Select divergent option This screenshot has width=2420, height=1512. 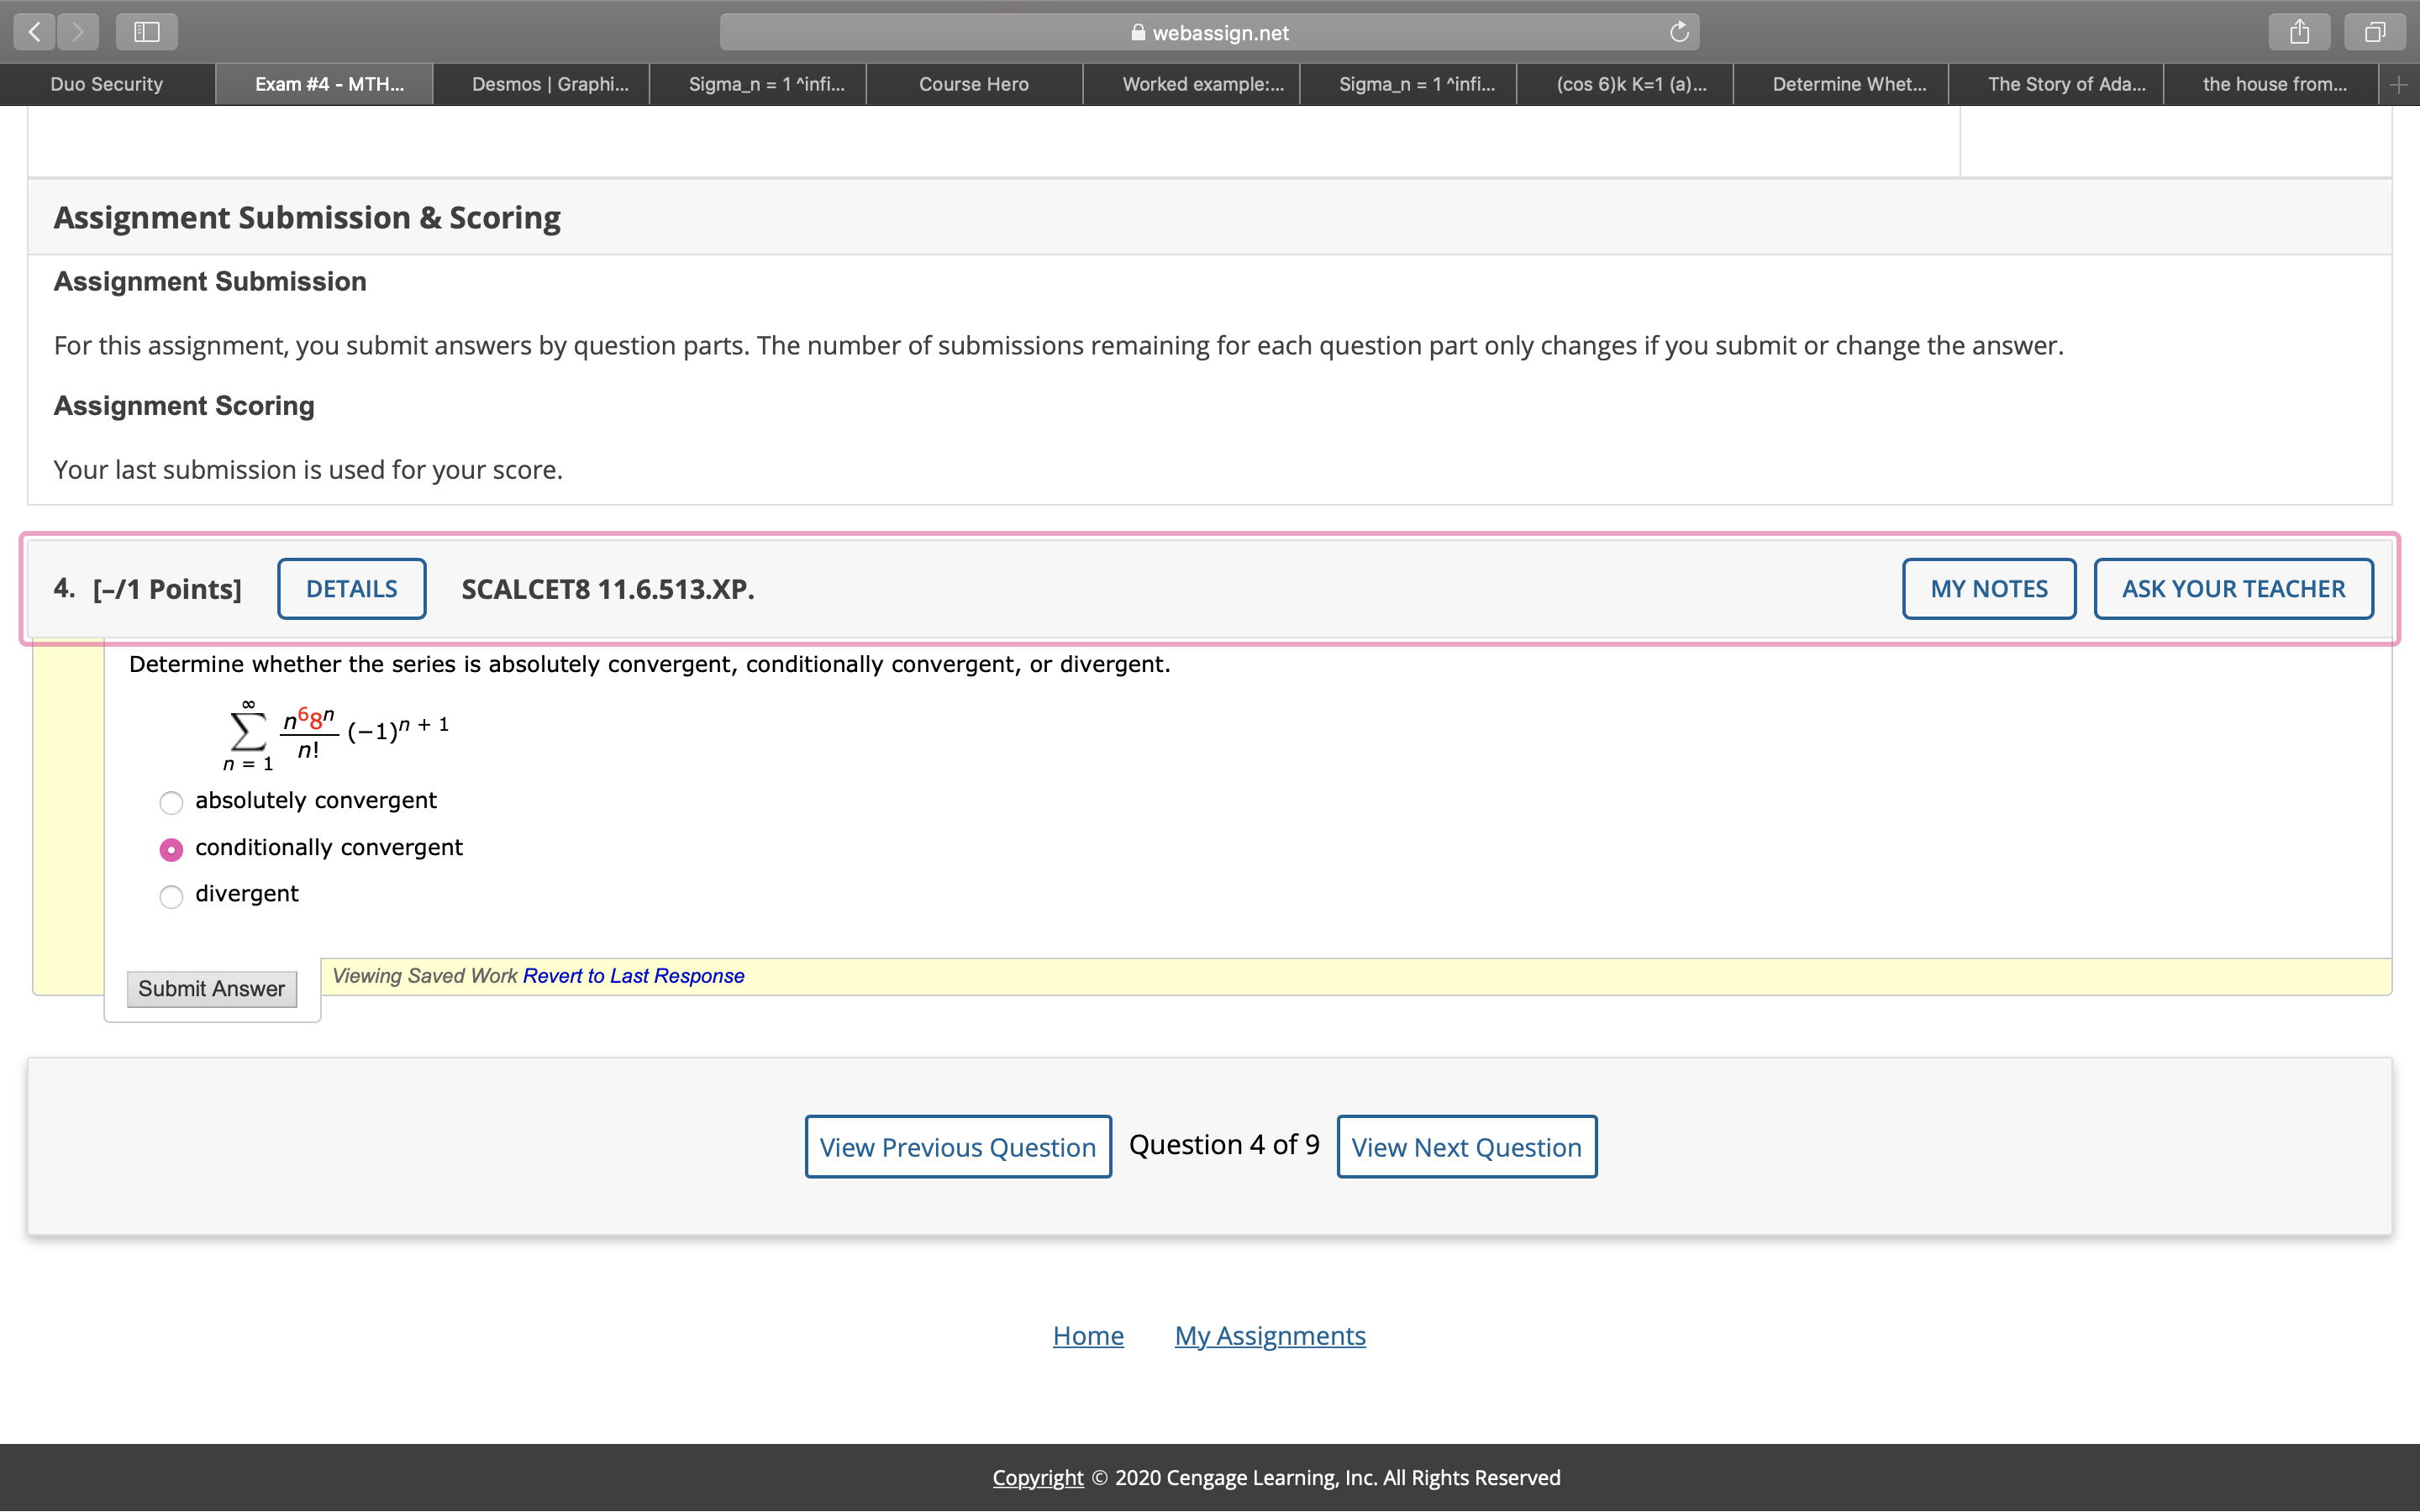[171, 896]
